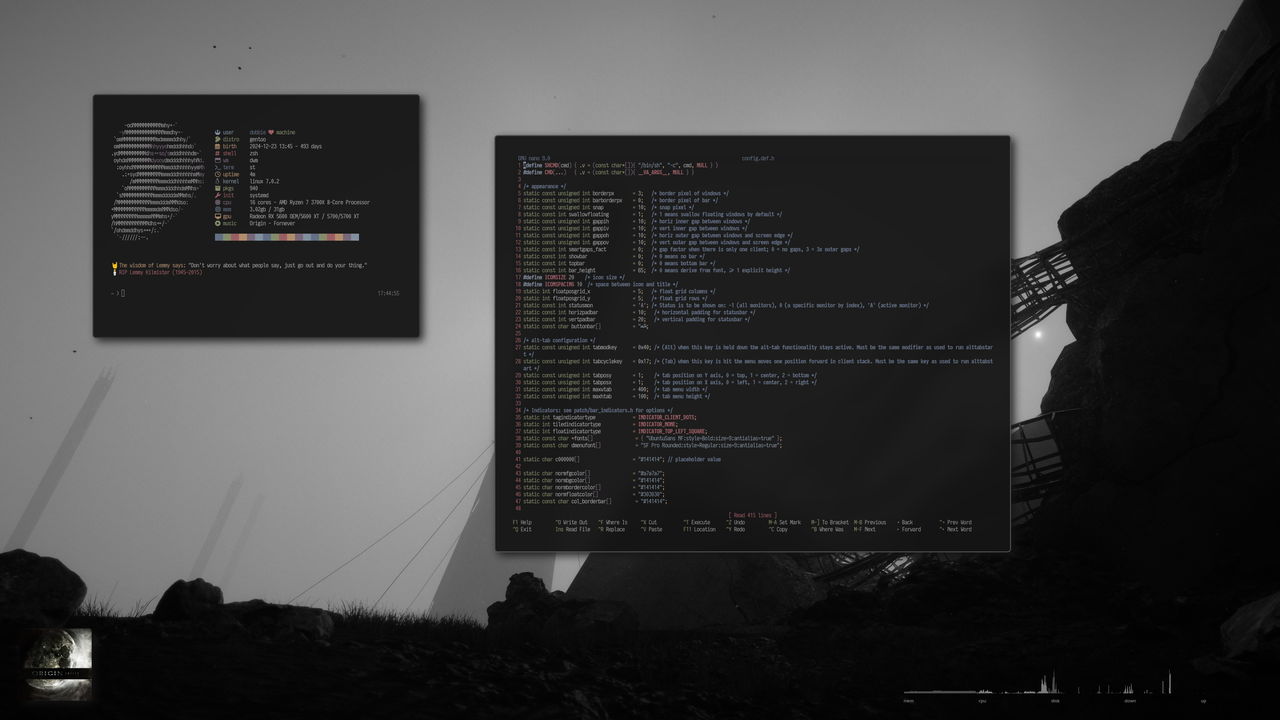Click the ^T Execute shortcut
This screenshot has height=720, width=1280.
click(696, 522)
